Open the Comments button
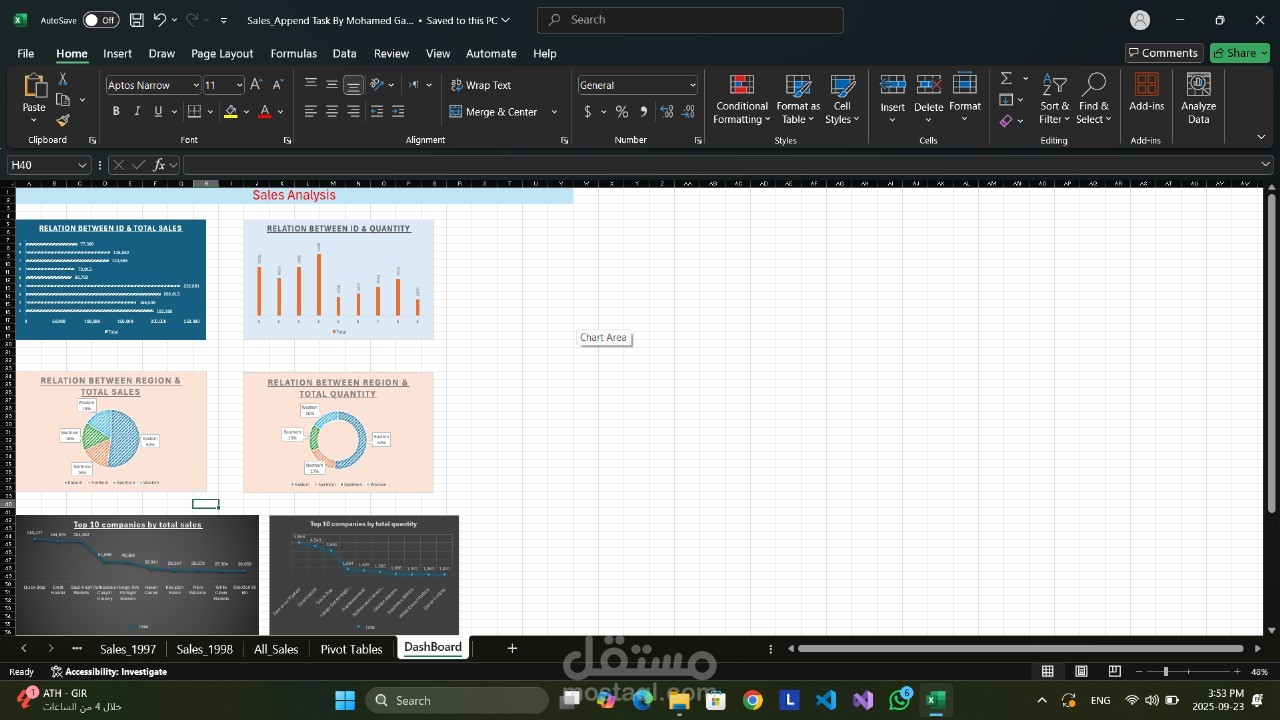 tap(1162, 53)
